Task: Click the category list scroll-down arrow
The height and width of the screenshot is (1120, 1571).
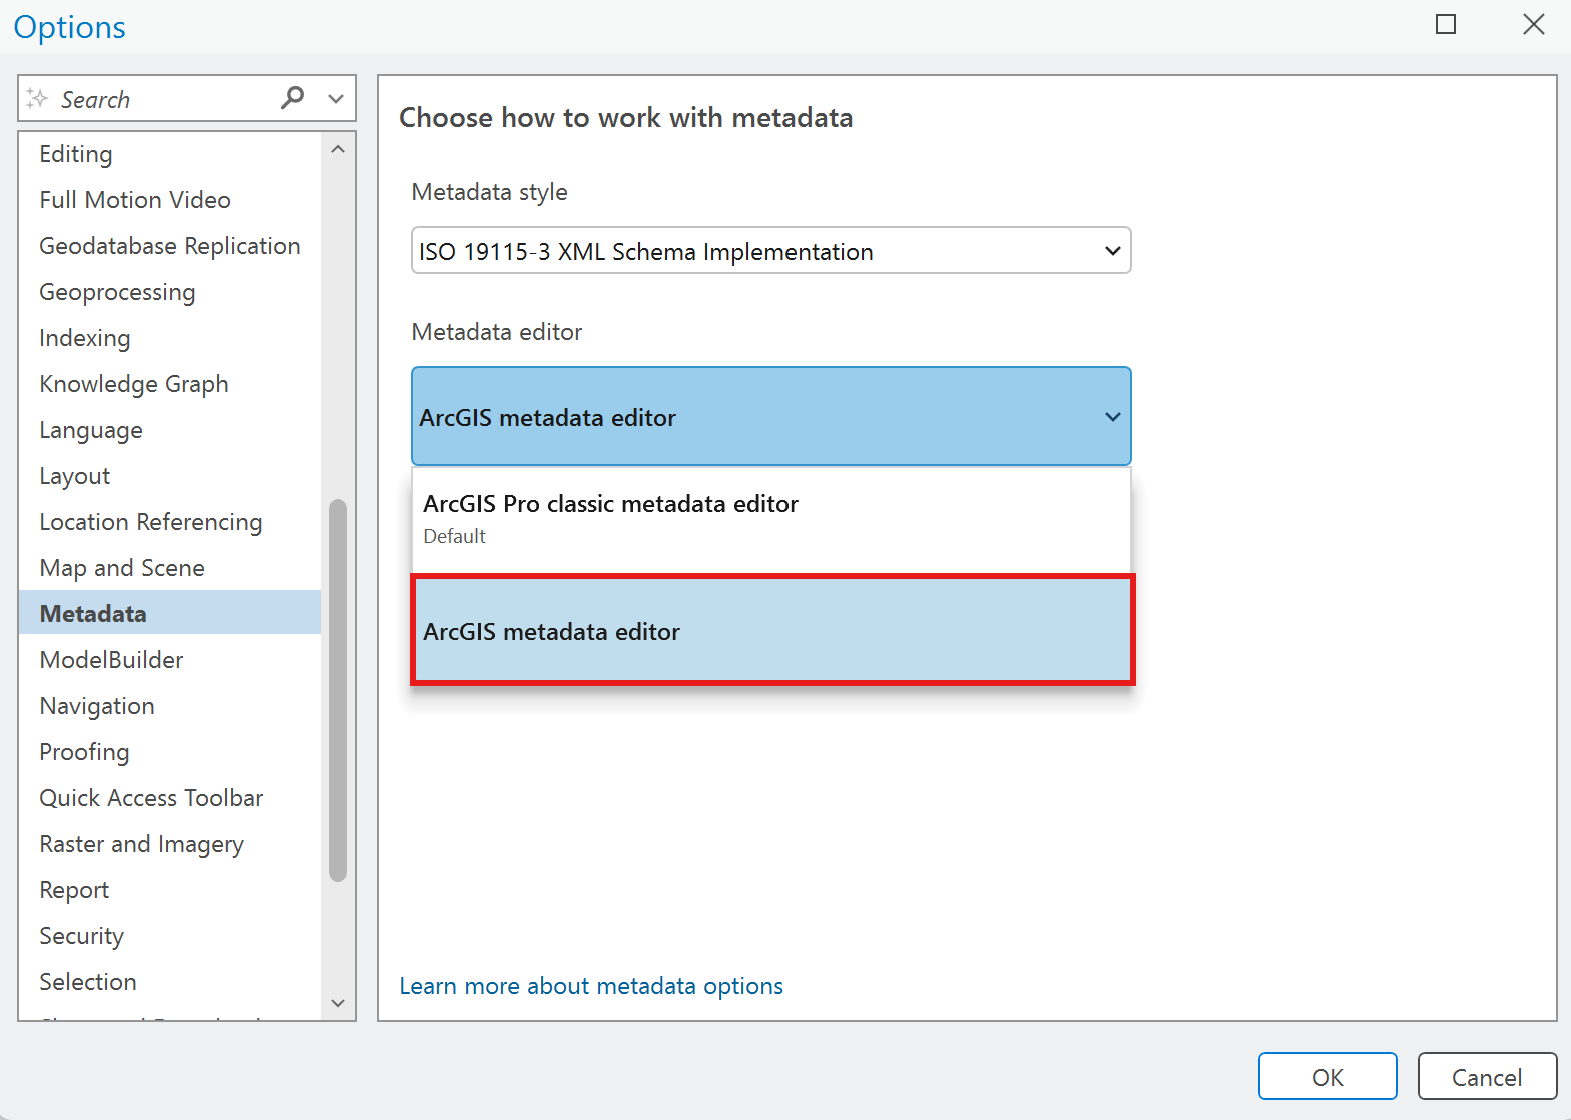Action: [x=338, y=1003]
